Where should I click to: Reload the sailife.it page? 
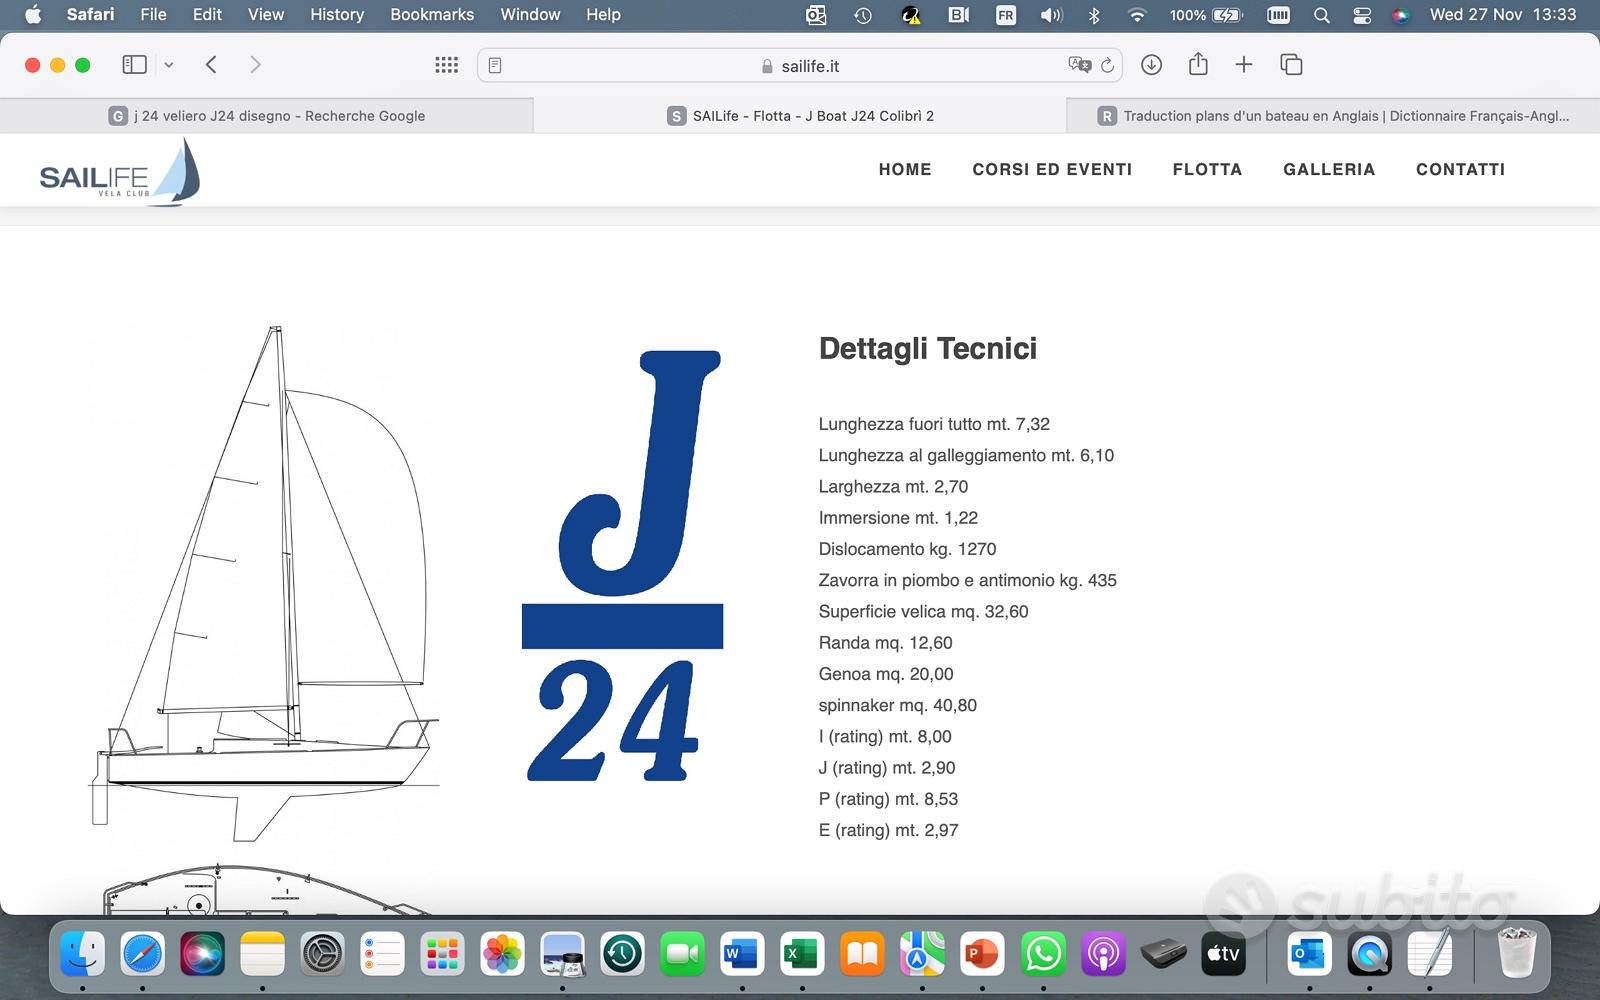(x=1107, y=66)
